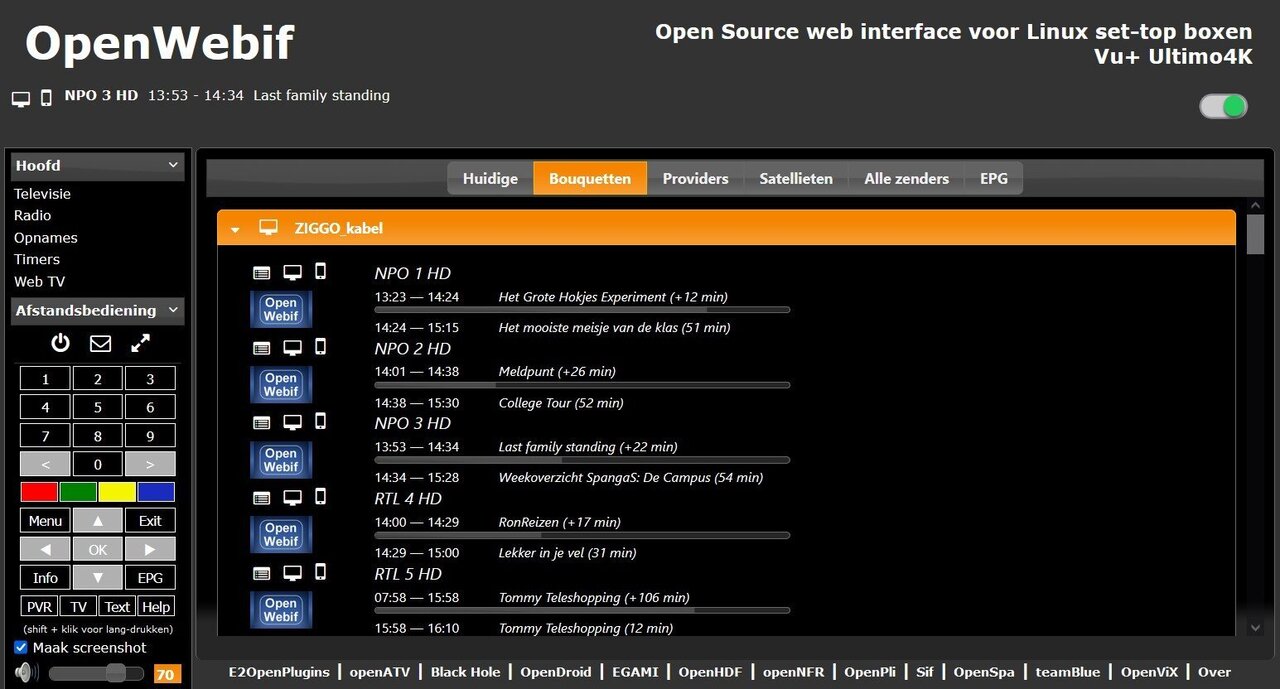This screenshot has height=689, width=1280.
Task: Click the RTL 4 HD channel logo
Action: point(281,535)
